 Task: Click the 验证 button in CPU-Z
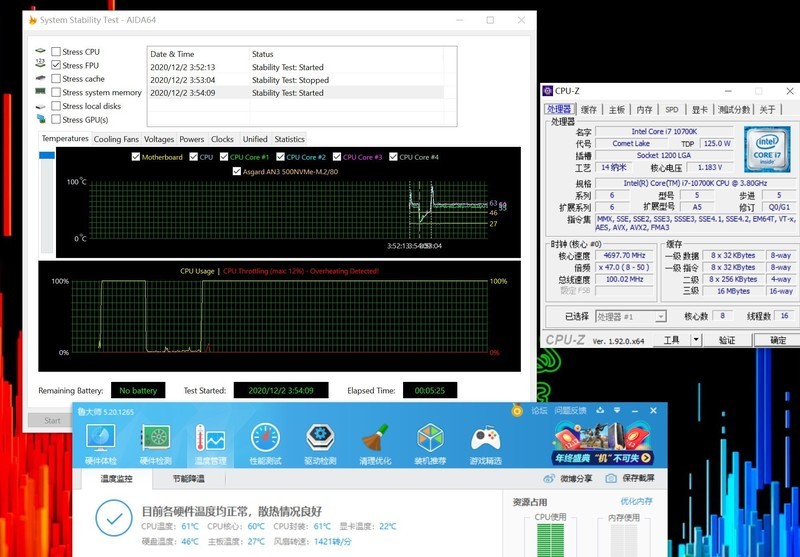[727, 340]
